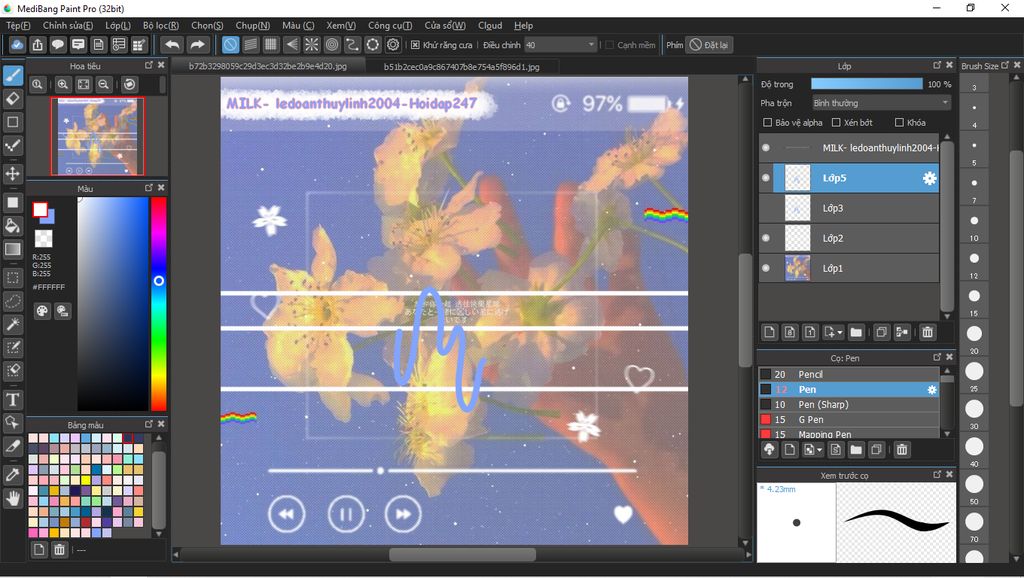Select the Lớp3 layer

pos(856,208)
